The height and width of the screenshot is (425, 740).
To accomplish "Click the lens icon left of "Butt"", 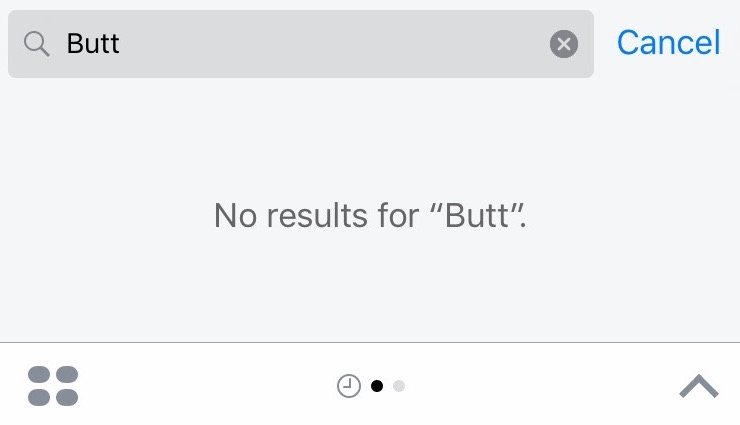I will (37, 44).
